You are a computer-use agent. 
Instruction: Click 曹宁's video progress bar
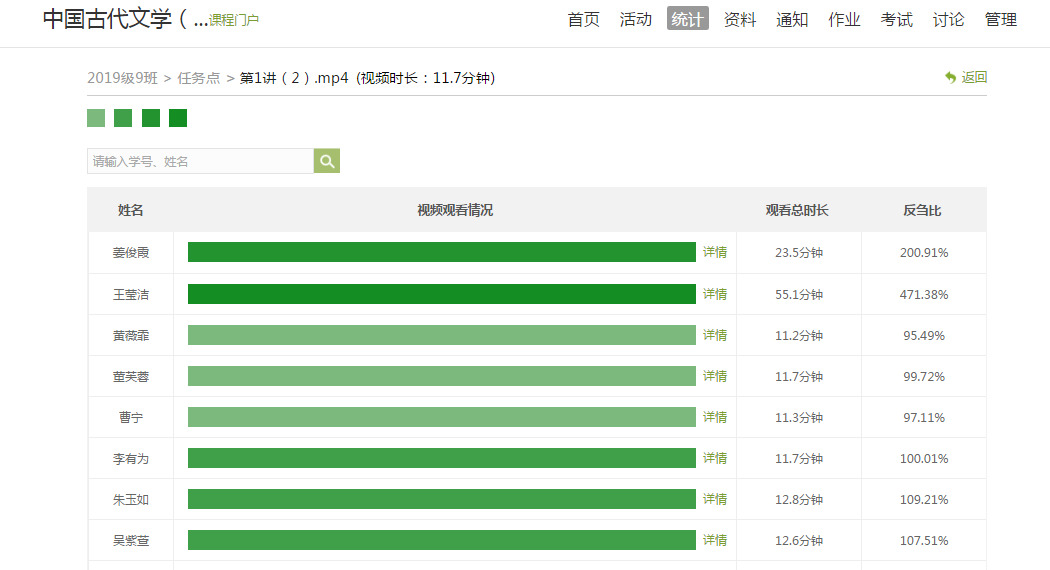point(441,417)
